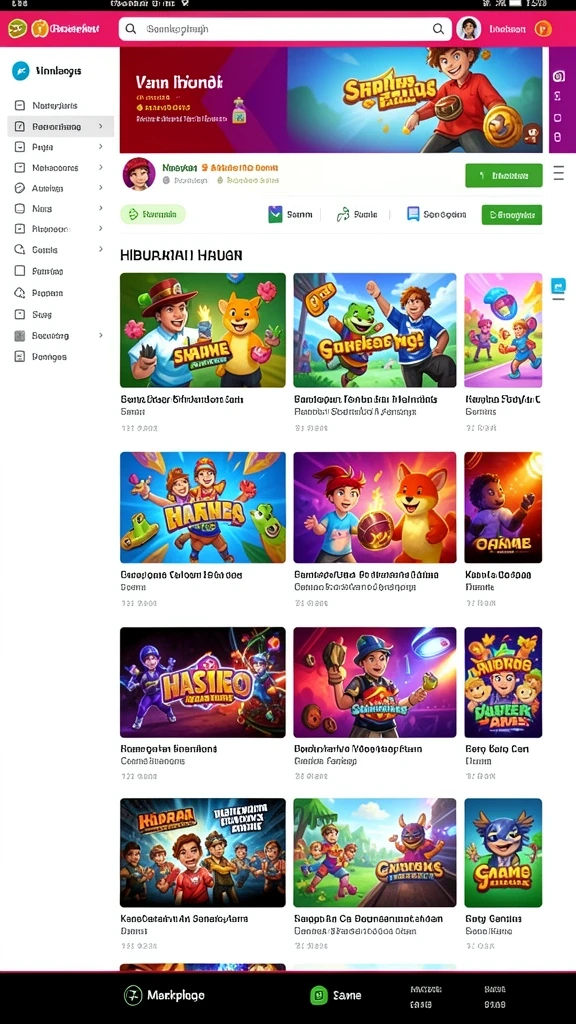Open the user avatar photo in the pink header
This screenshot has width=576, height=1024.
(x=468, y=29)
